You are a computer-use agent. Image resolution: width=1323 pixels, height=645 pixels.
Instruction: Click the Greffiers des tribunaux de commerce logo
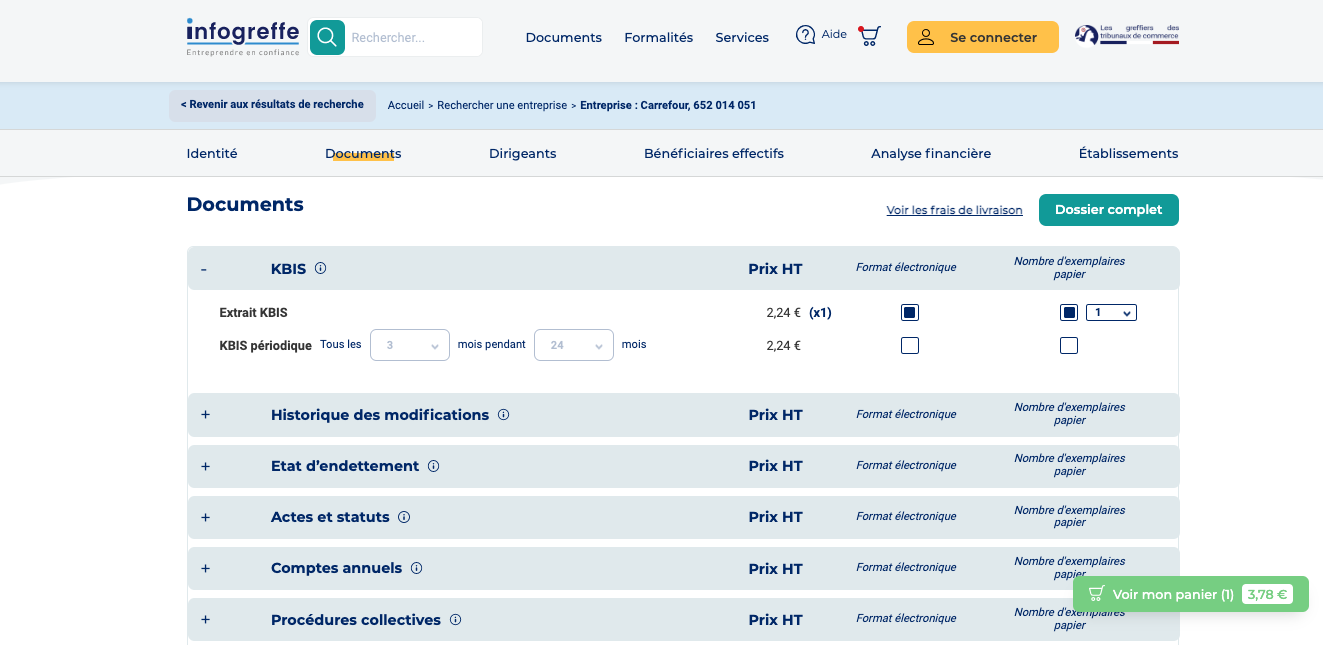1127,35
